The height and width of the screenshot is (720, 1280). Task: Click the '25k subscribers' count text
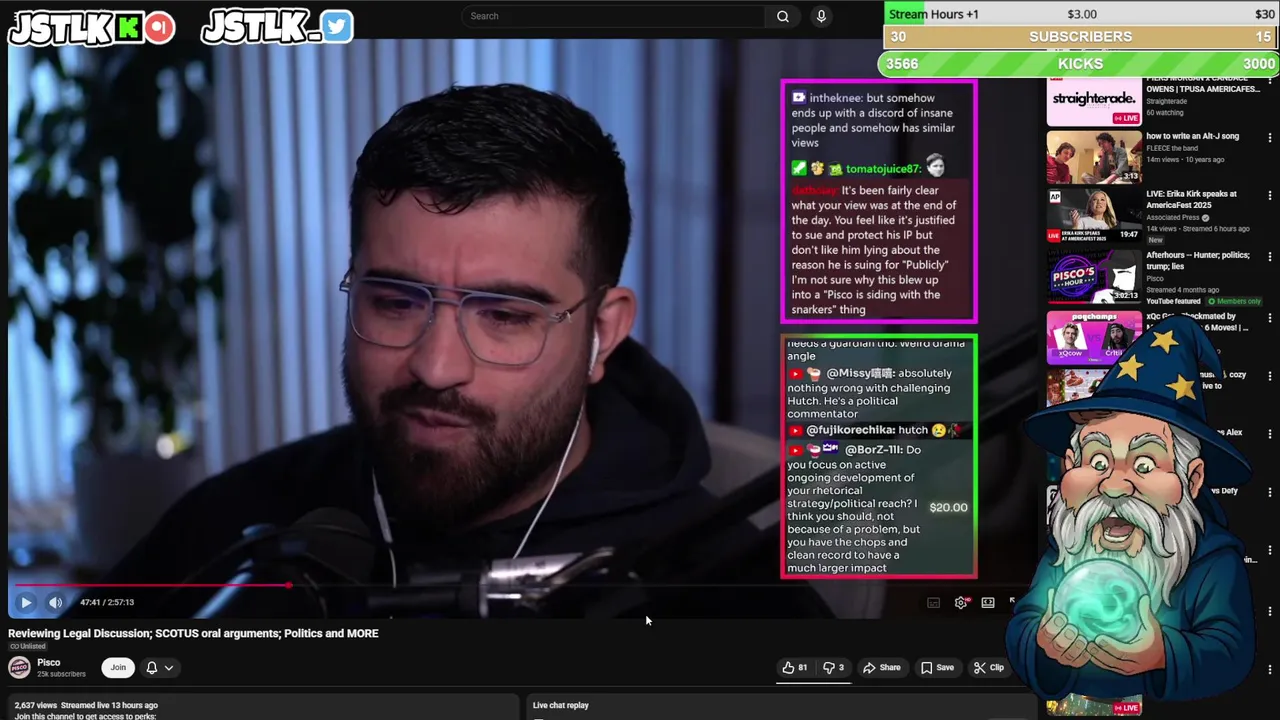62,674
